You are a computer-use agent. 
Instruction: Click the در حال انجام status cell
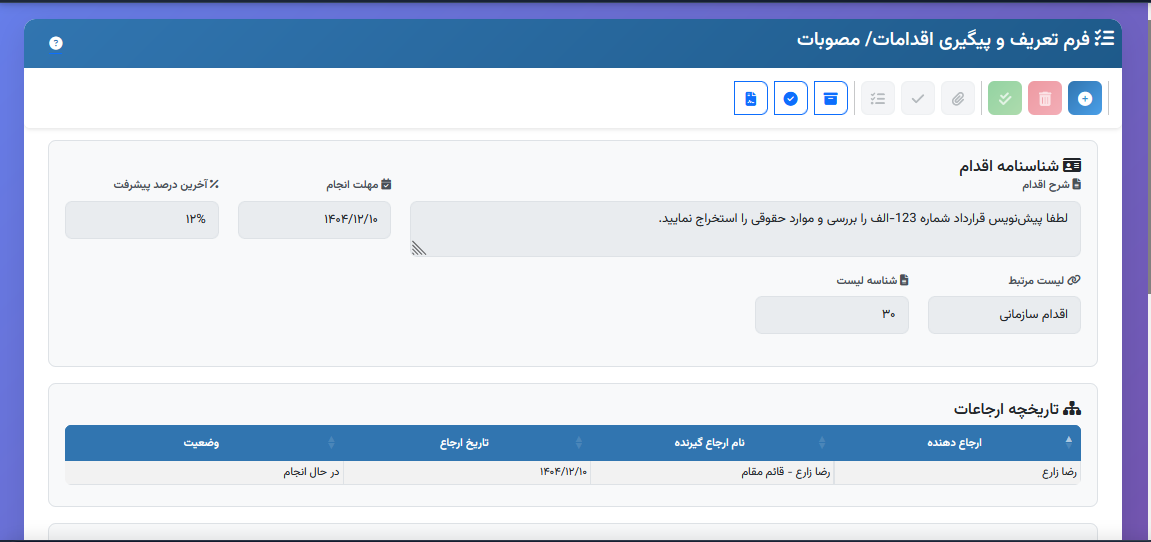204,472
